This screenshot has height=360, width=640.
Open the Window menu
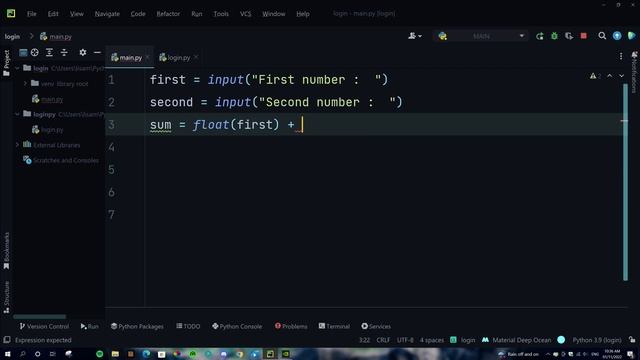tap(273, 14)
